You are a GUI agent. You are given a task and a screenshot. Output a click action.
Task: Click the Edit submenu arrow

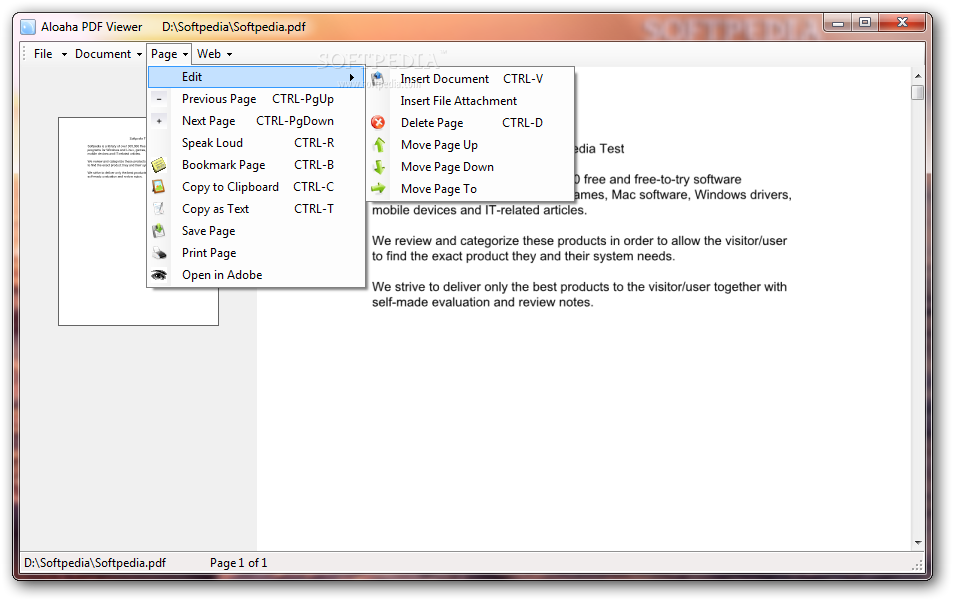tap(352, 77)
